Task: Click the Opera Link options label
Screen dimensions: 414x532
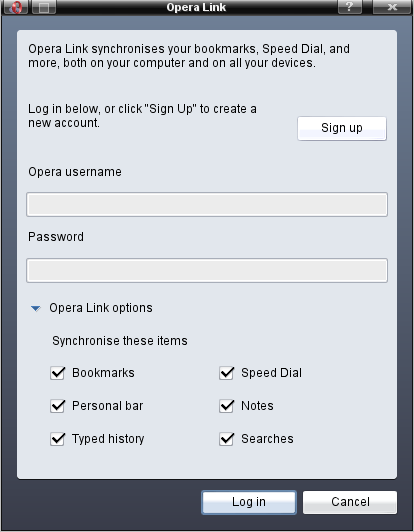Action: [x=101, y=308]
